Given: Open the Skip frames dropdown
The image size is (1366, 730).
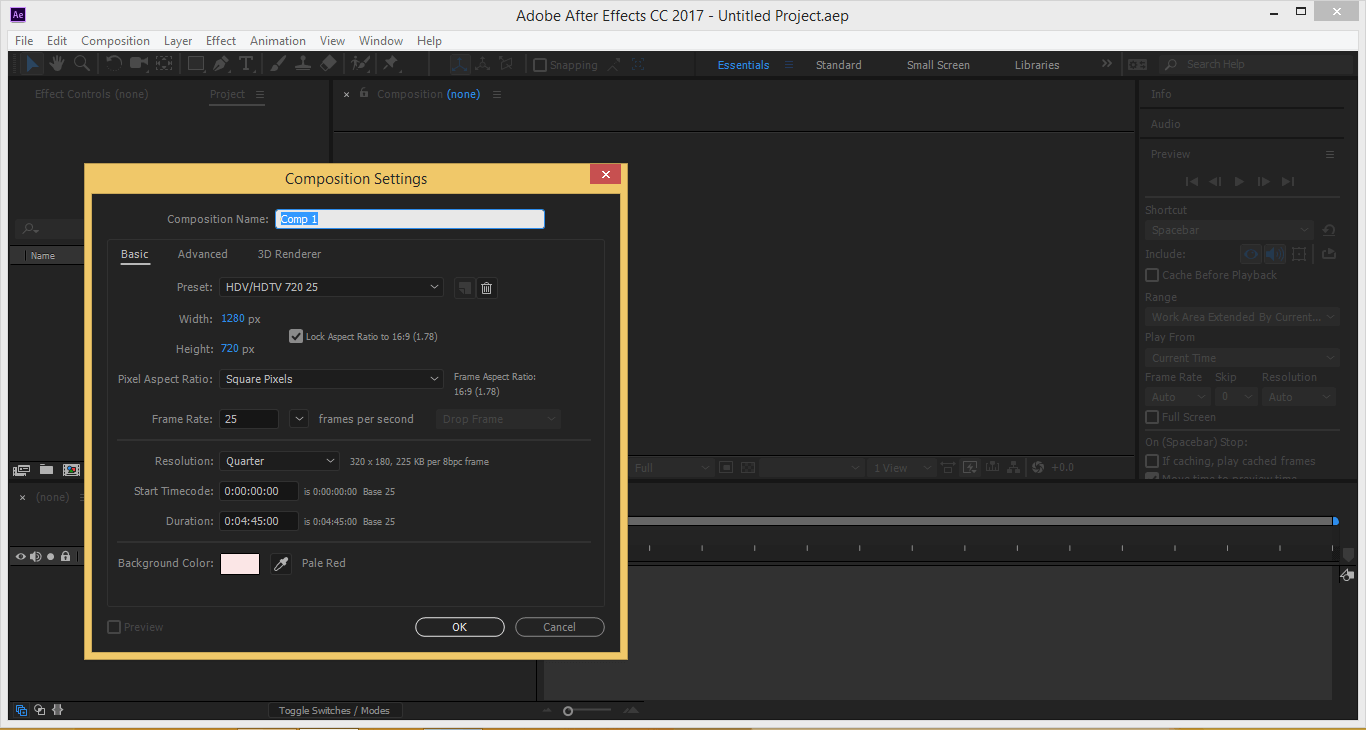Looking at the screenshot, I should point(1236,397).
